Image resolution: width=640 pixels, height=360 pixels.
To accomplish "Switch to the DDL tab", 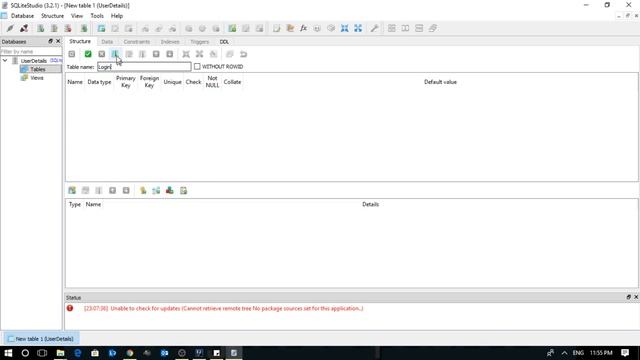I will click(224, 42).
